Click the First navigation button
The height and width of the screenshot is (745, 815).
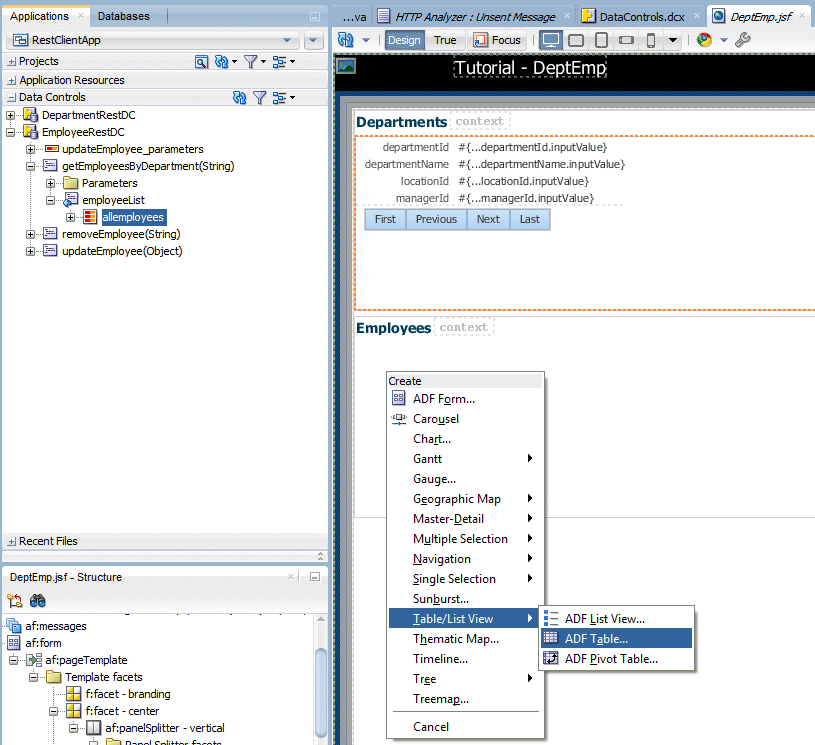(x=385, y=219)
